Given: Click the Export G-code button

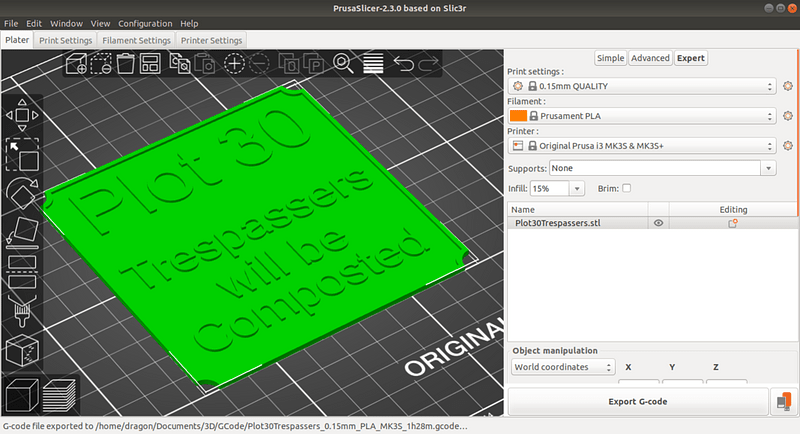Looking at the screenshot, I should click(638, 401).
